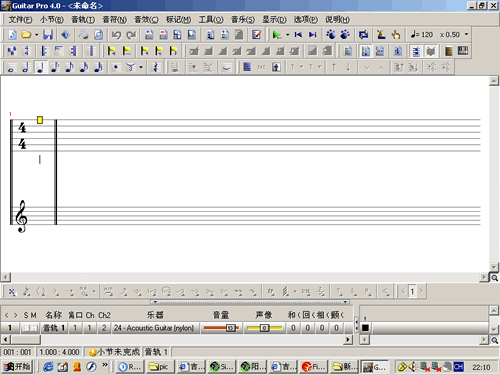Click the save floppy disk icon
Viewport: 500px width, 375px height.
(x=48, y=35)
